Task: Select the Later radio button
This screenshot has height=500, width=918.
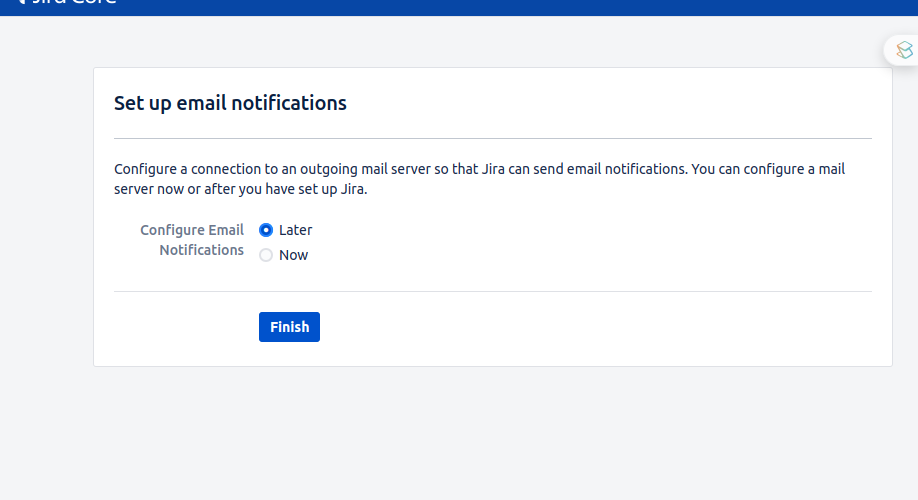Action: coord(266,230)
